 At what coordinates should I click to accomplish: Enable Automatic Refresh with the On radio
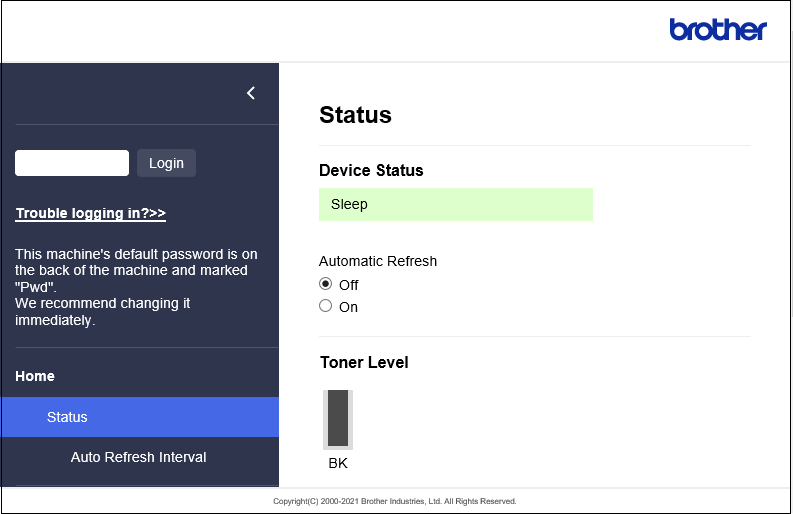(x=326, y=306)
